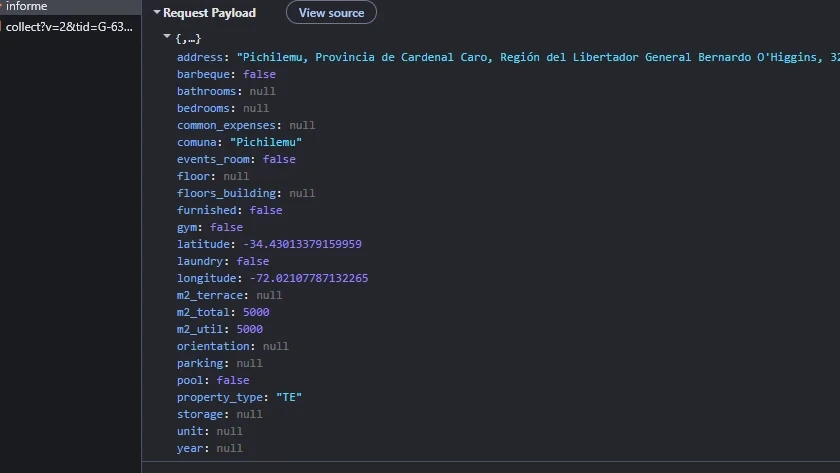Image resolution: width=840 pixels, height=473 pixels.
Task: Click the pool false value
Action: [x=233, y=380]
